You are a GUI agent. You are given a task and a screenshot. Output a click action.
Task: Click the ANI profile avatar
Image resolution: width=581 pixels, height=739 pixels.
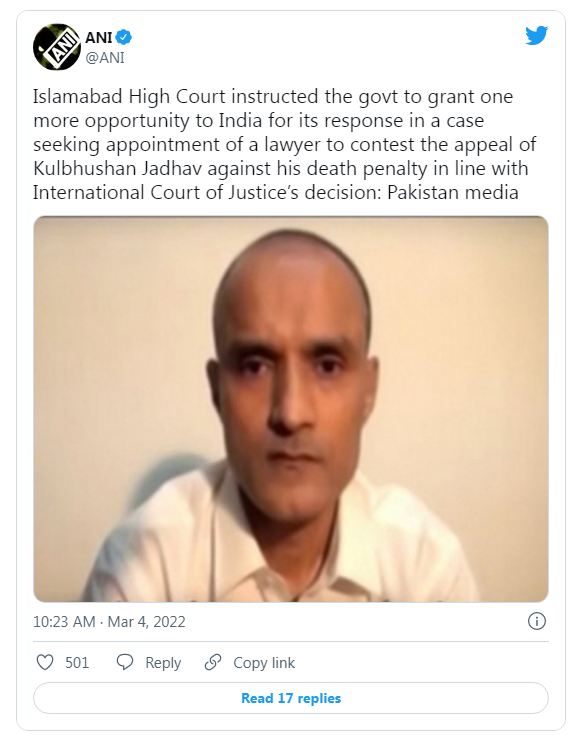pyautogui.click(x=57, y=47)
